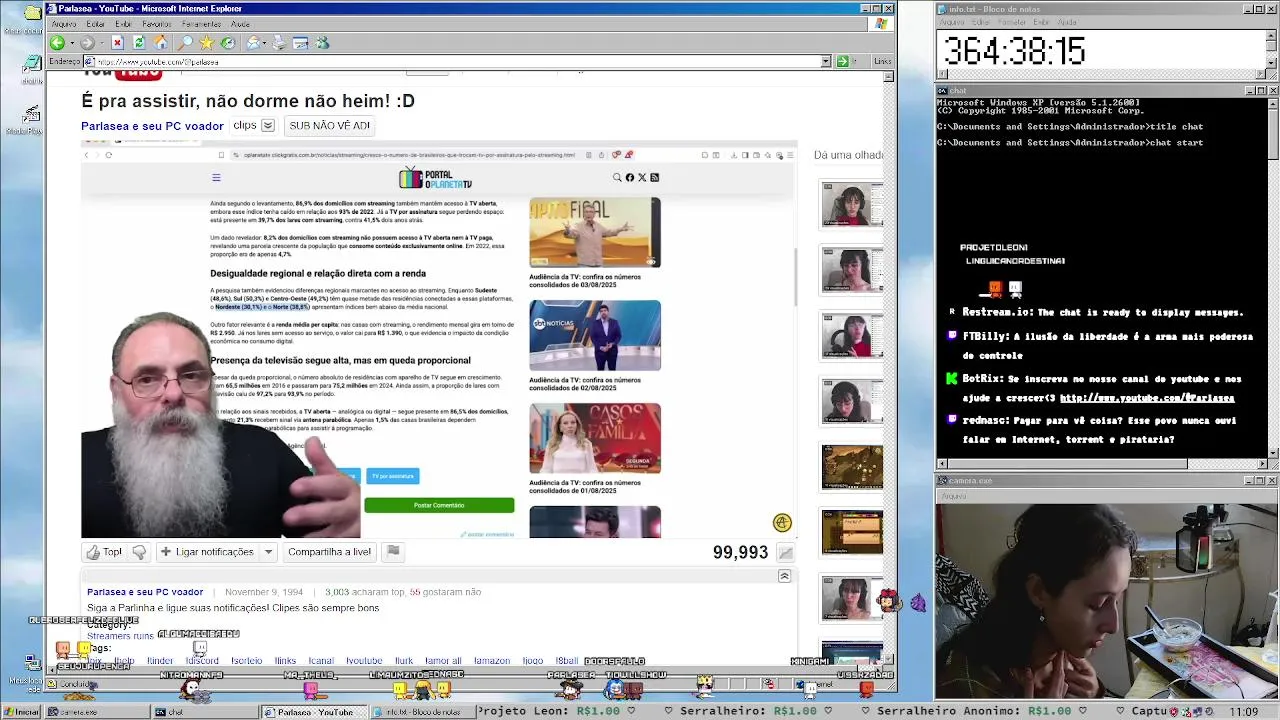Open Parlasea e seu PC voador channel link
Viewport: 1280px width, 720px height.
pos(152,126)
